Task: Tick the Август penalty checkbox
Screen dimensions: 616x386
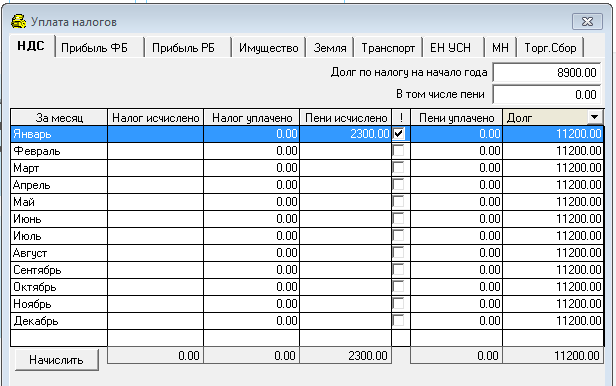Action: coord(398,252)
